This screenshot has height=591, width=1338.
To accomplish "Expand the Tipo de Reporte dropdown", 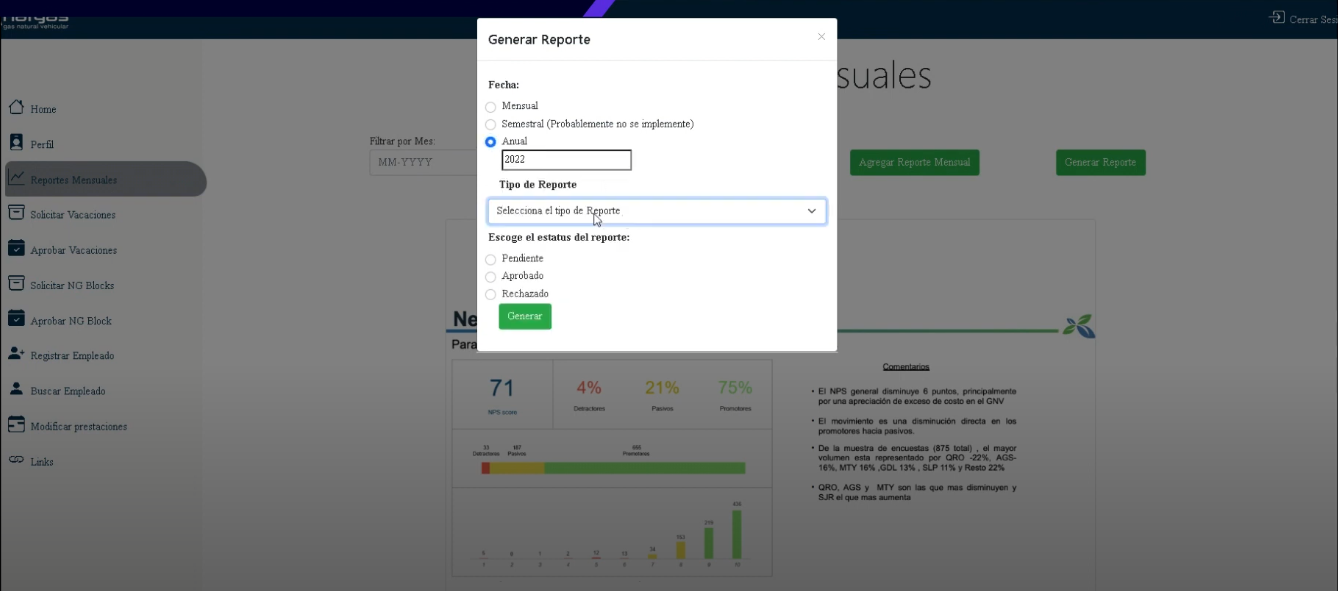I will pos(657,211).
